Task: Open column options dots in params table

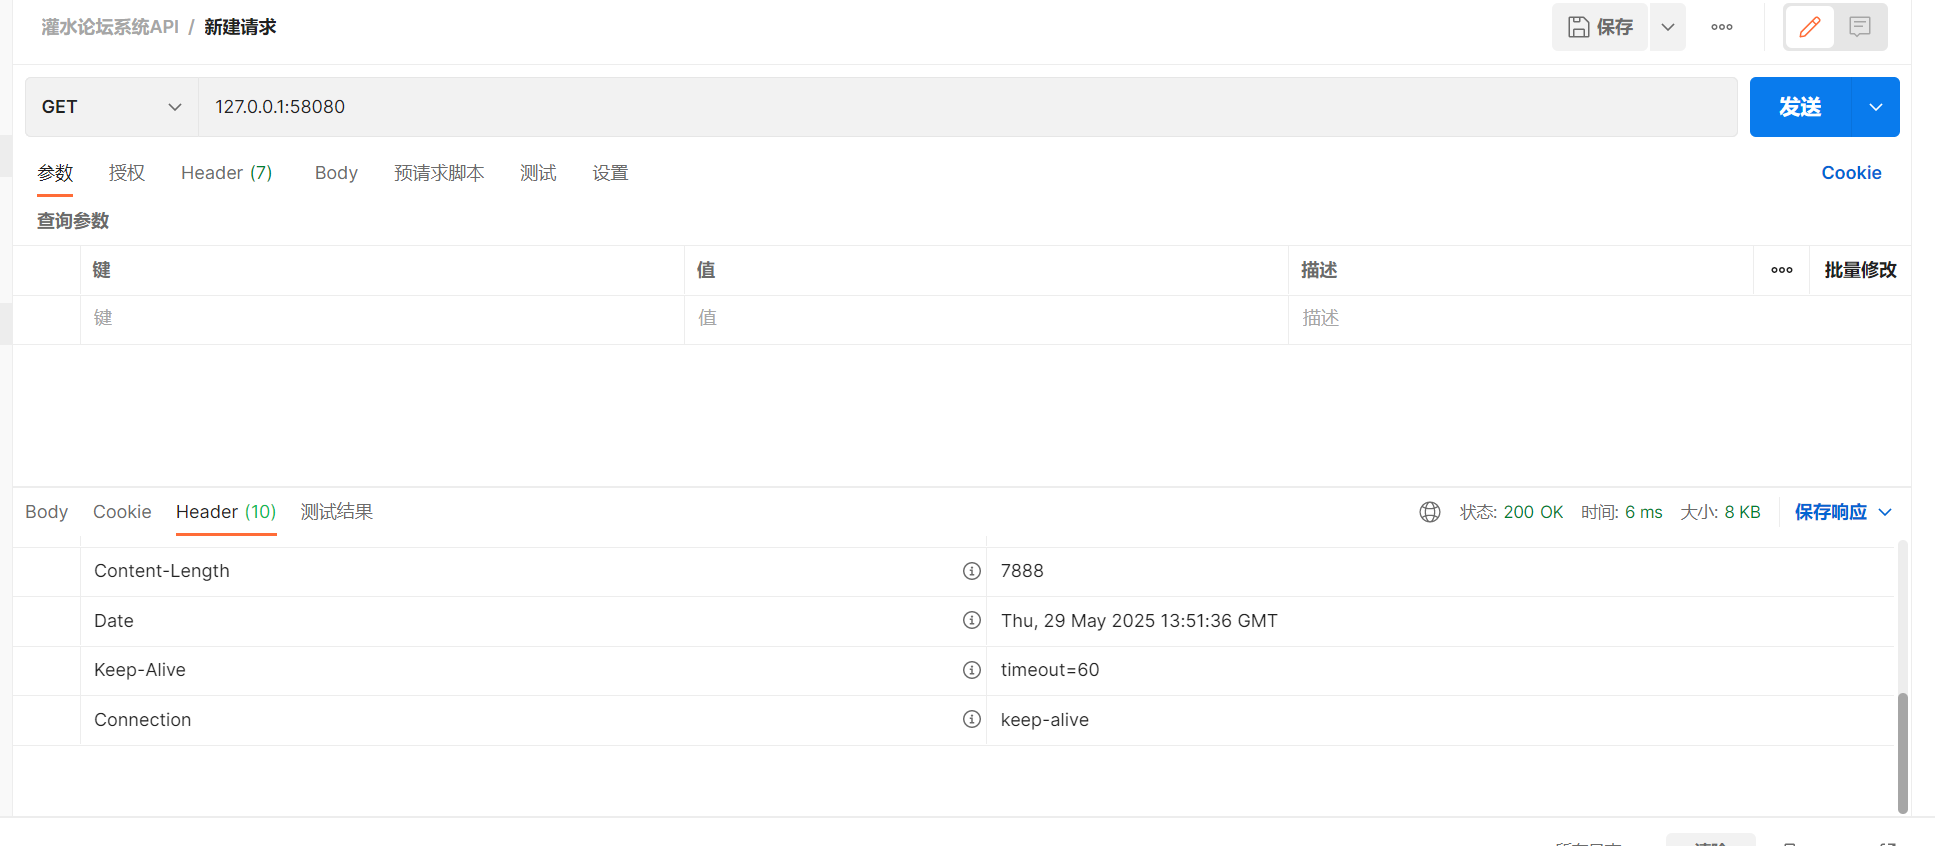Action: [x=1782, y=270]
